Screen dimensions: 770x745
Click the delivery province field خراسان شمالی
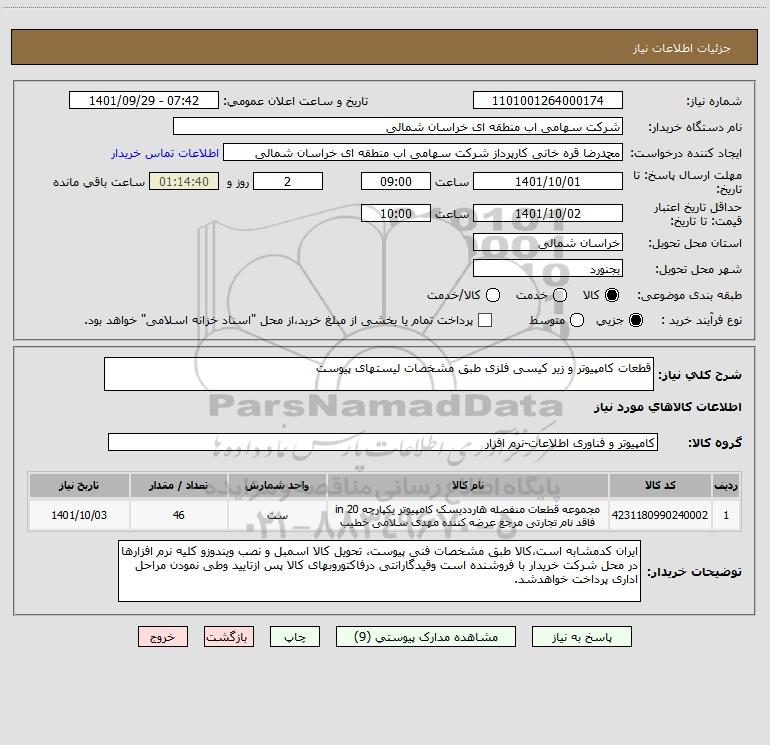click(x=548, y=243)
